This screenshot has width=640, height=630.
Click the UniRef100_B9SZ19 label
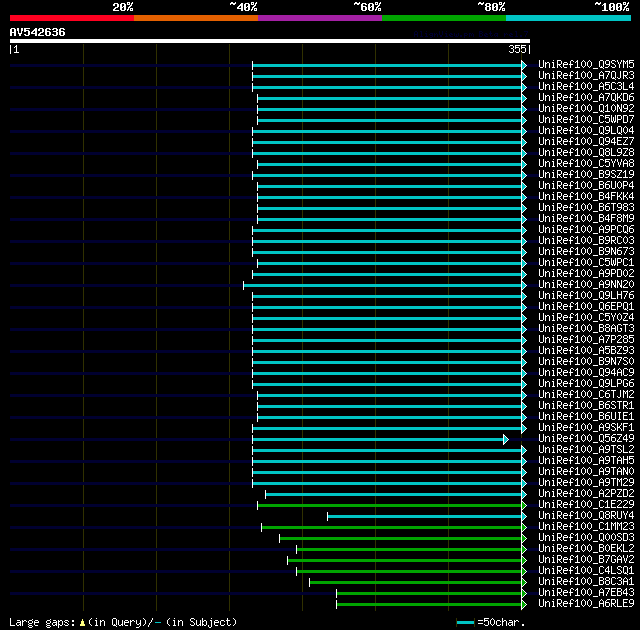coord(586,175)
